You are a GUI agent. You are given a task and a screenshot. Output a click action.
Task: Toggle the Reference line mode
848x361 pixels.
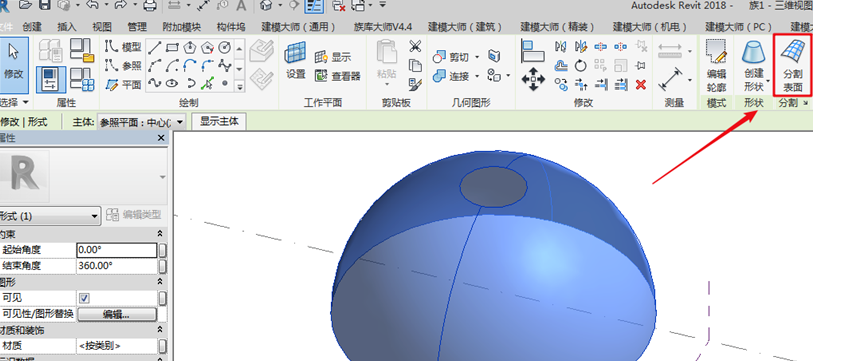(124, 66)
